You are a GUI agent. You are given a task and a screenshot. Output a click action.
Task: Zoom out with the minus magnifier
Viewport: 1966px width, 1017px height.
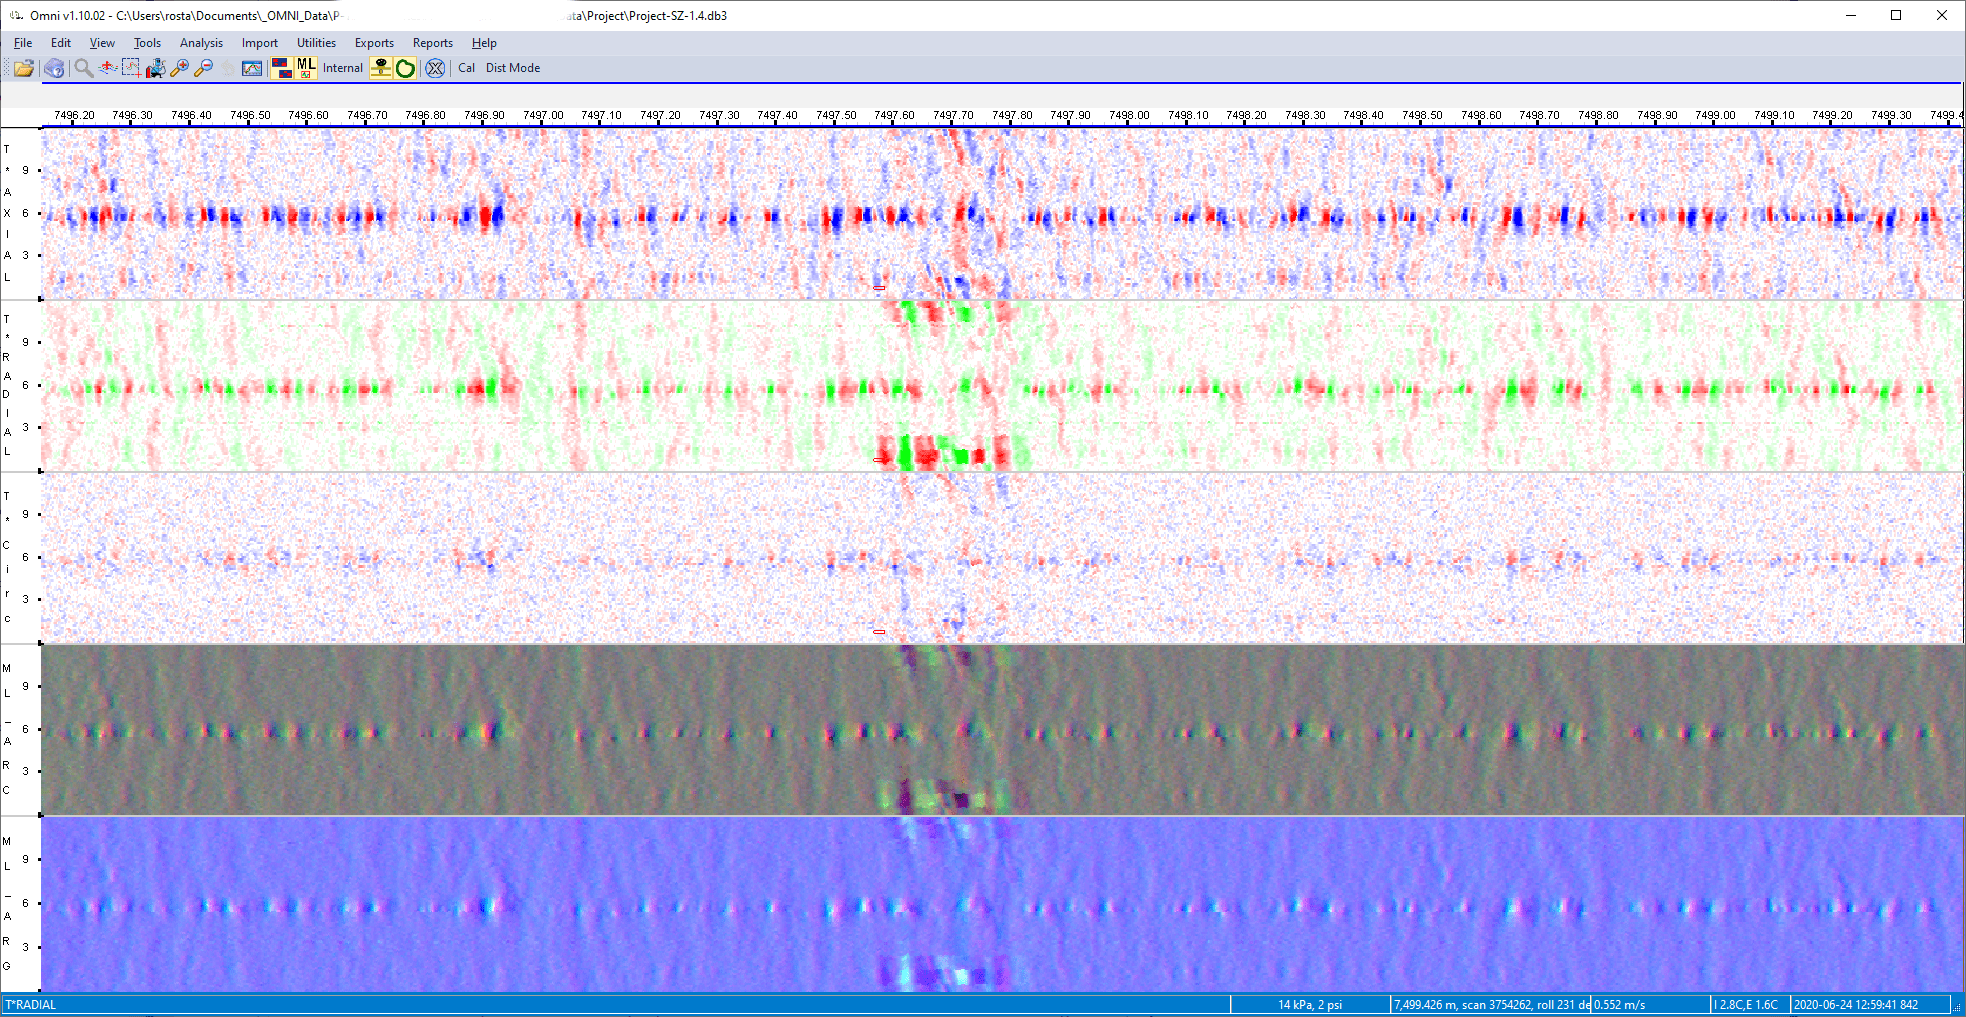(203, 68)
